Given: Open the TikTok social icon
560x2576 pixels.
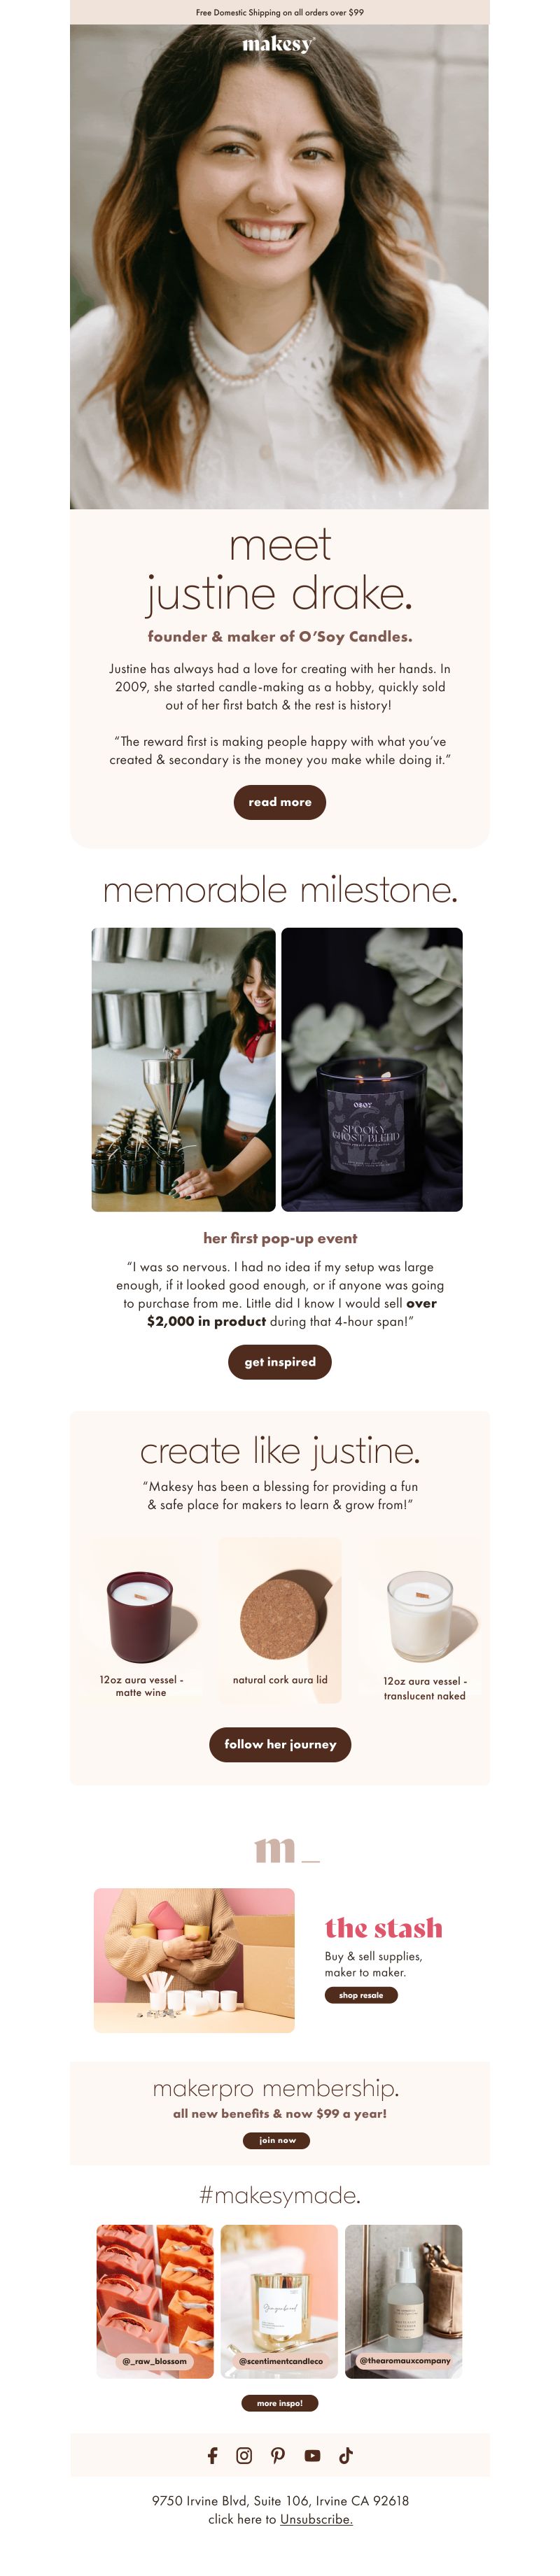Looking at the screenshot, I should pos(346,2455).
